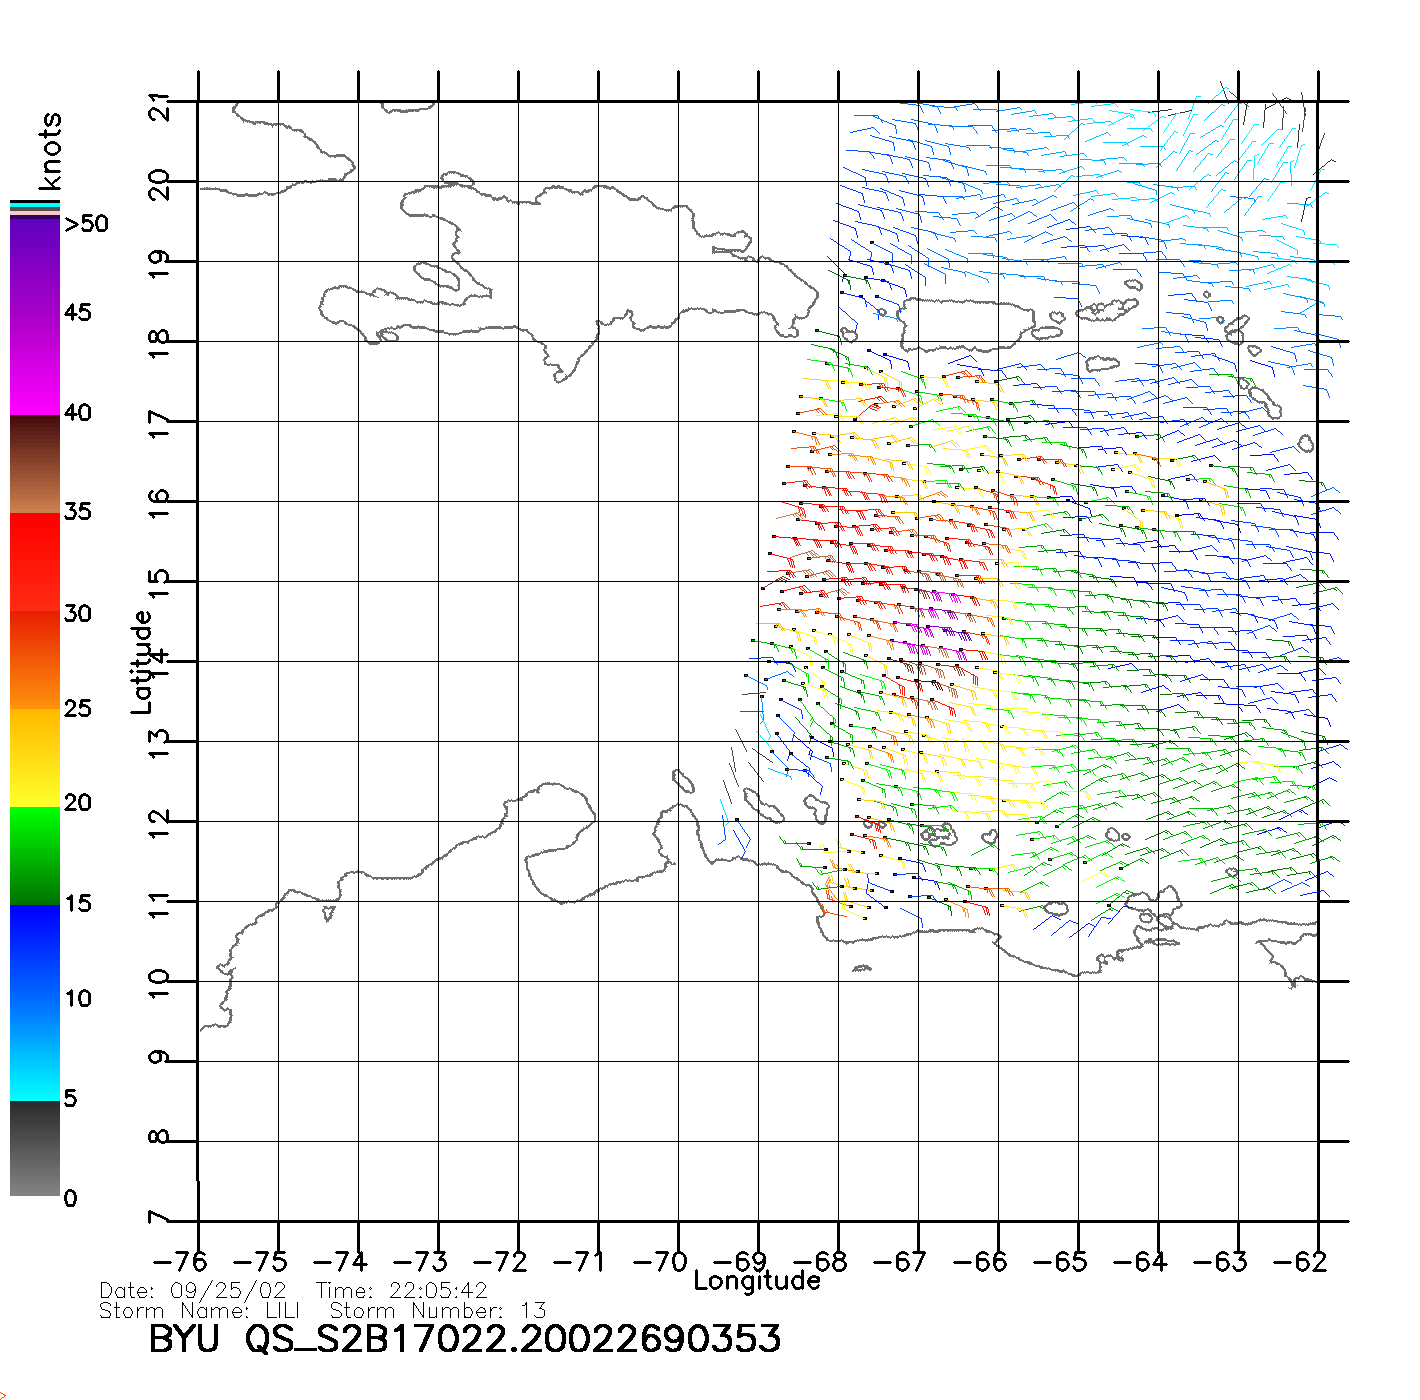The height and width of the screenshot is (1400, 1420).
Task: Click the '30' legend label
Action: pyautogui.click(x=78, y=614)
